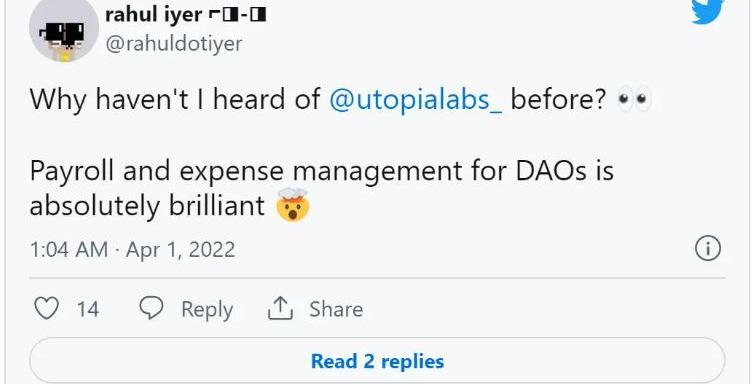Click the share upload arrow icon
The height and width of the screenshot is (384, 756).
tap(280, 308)
